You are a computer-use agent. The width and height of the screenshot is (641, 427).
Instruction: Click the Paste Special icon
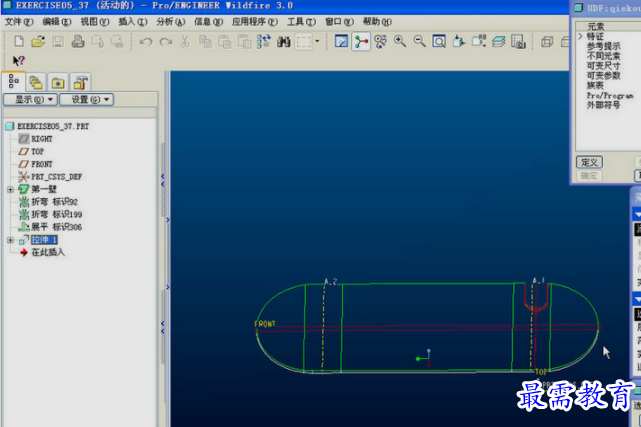click(244, 41)
